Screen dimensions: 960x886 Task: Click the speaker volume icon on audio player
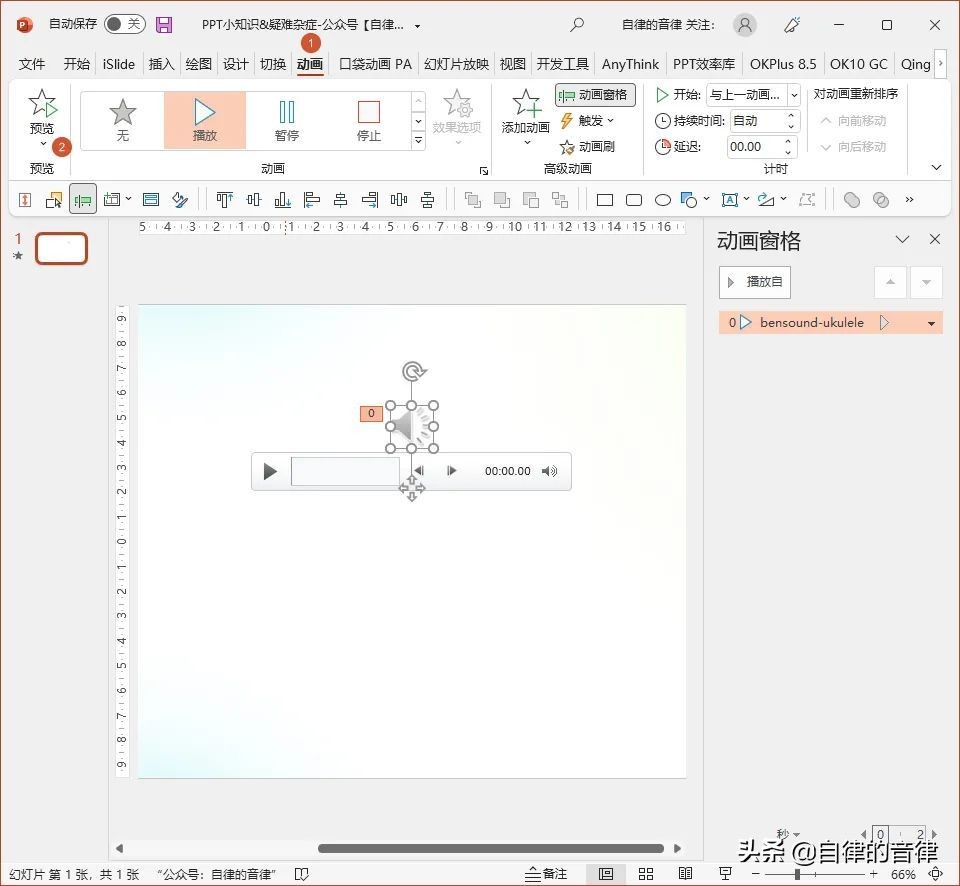pyautogui.click(x=550, y=471)
